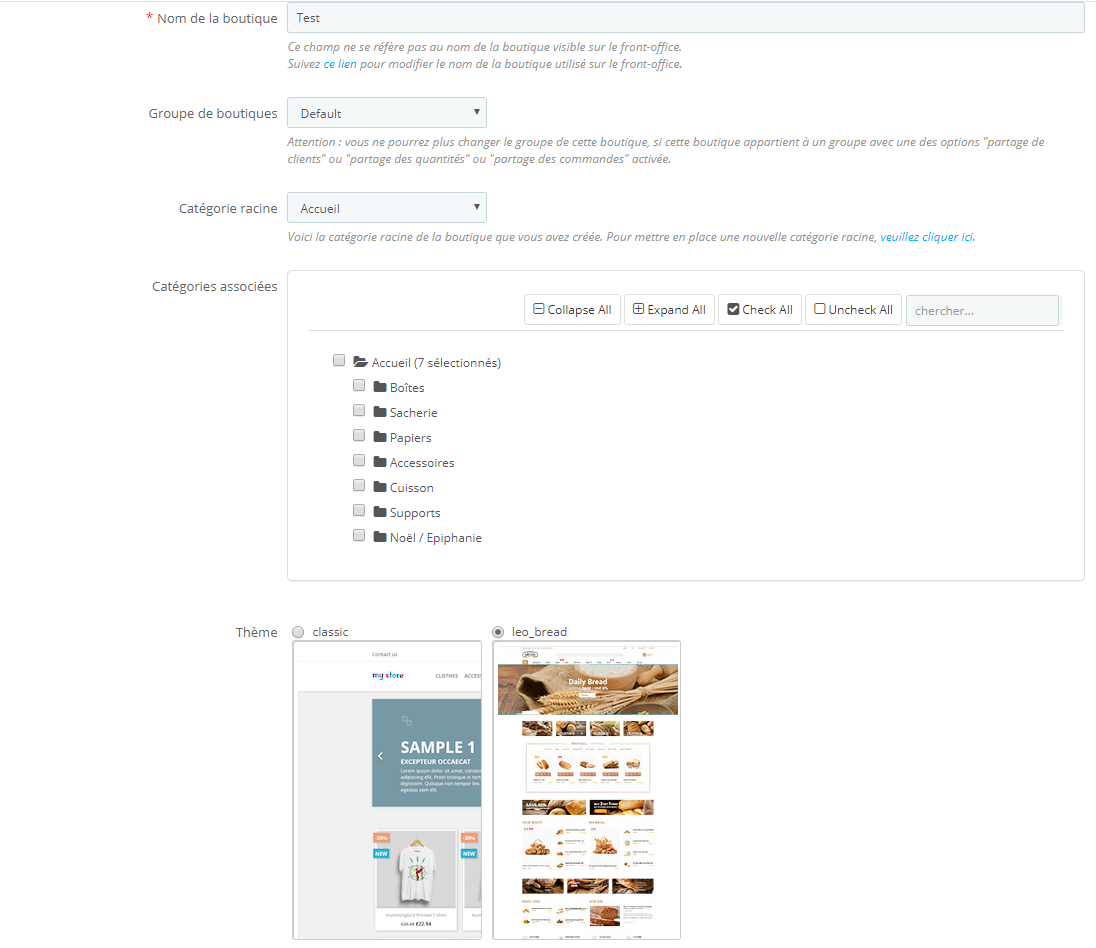This screenshot has width=1096, height=948.
Task: Click the Sacherie folder icon
Action: pos(380,412)
